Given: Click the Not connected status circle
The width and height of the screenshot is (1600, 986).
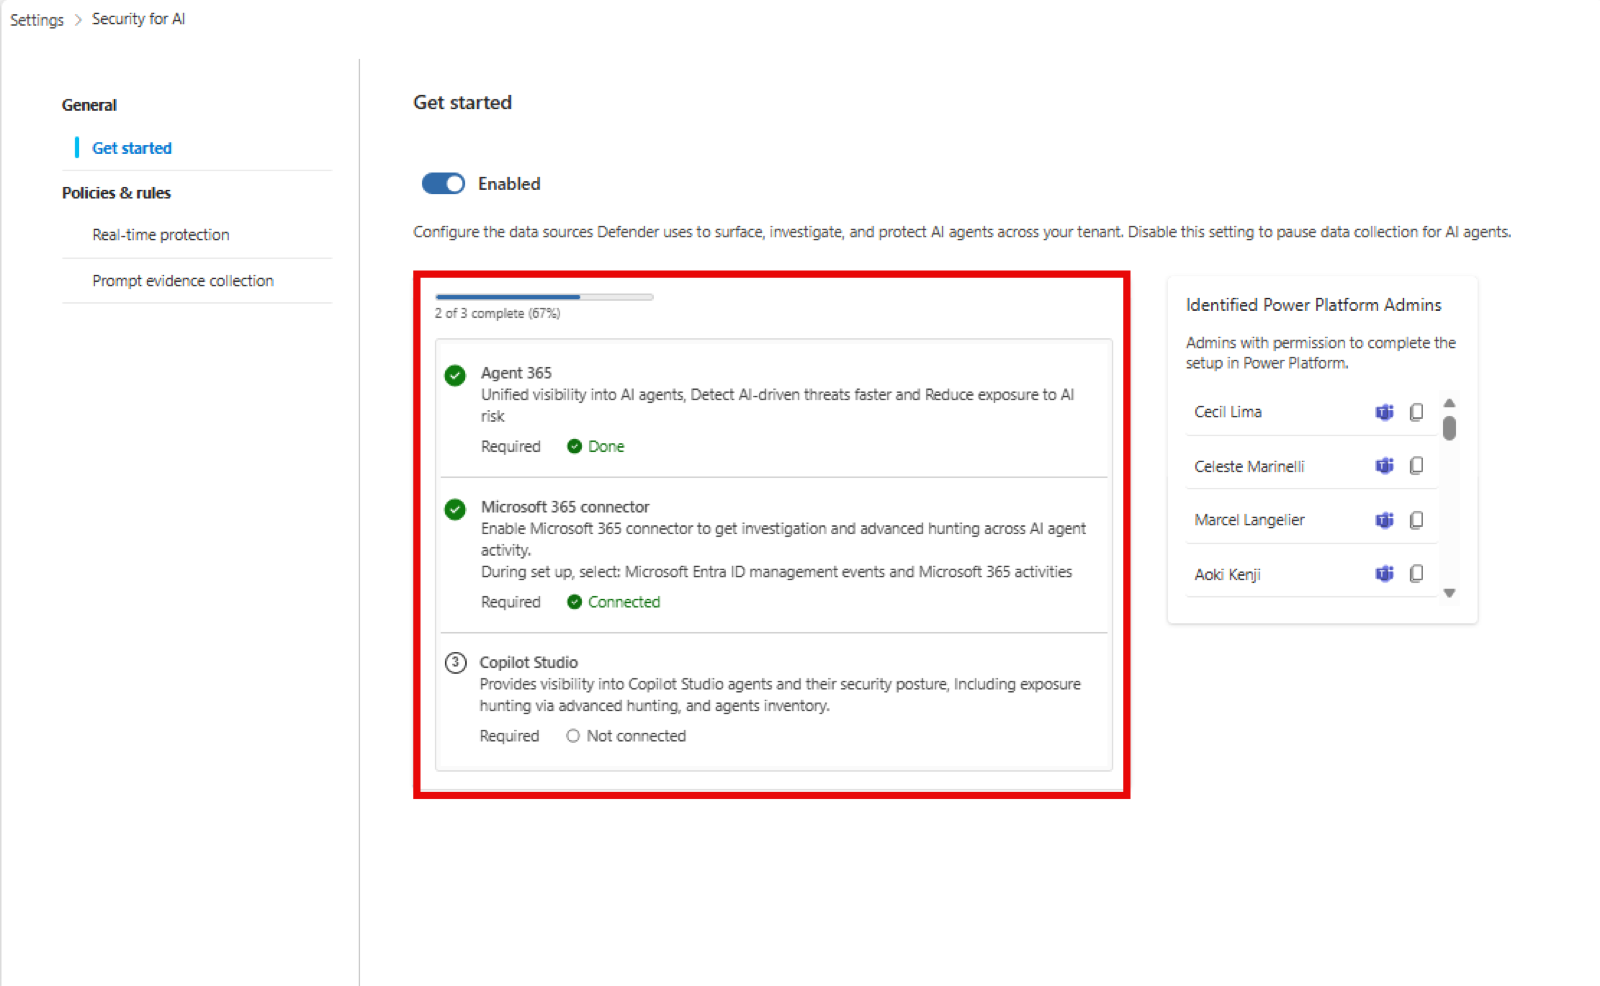Looking at the screenshot, I should coord(573,736).
